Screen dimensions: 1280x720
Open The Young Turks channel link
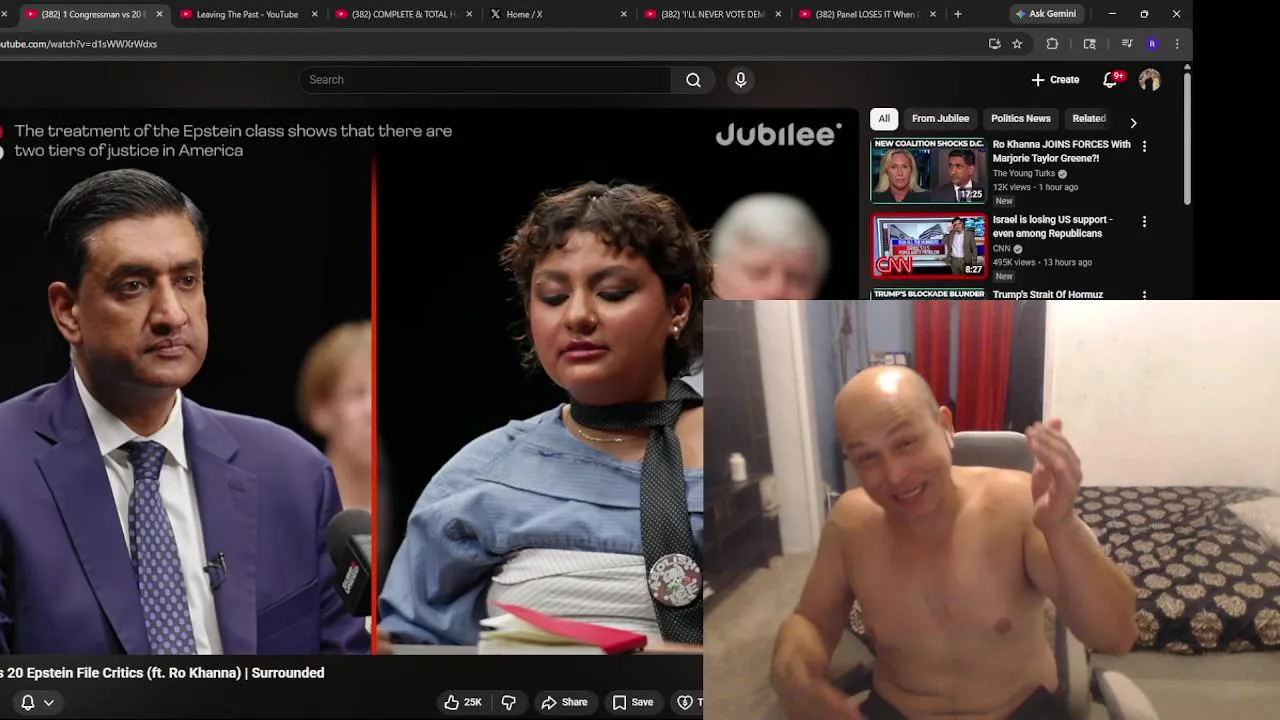[x=1024, y=173]
